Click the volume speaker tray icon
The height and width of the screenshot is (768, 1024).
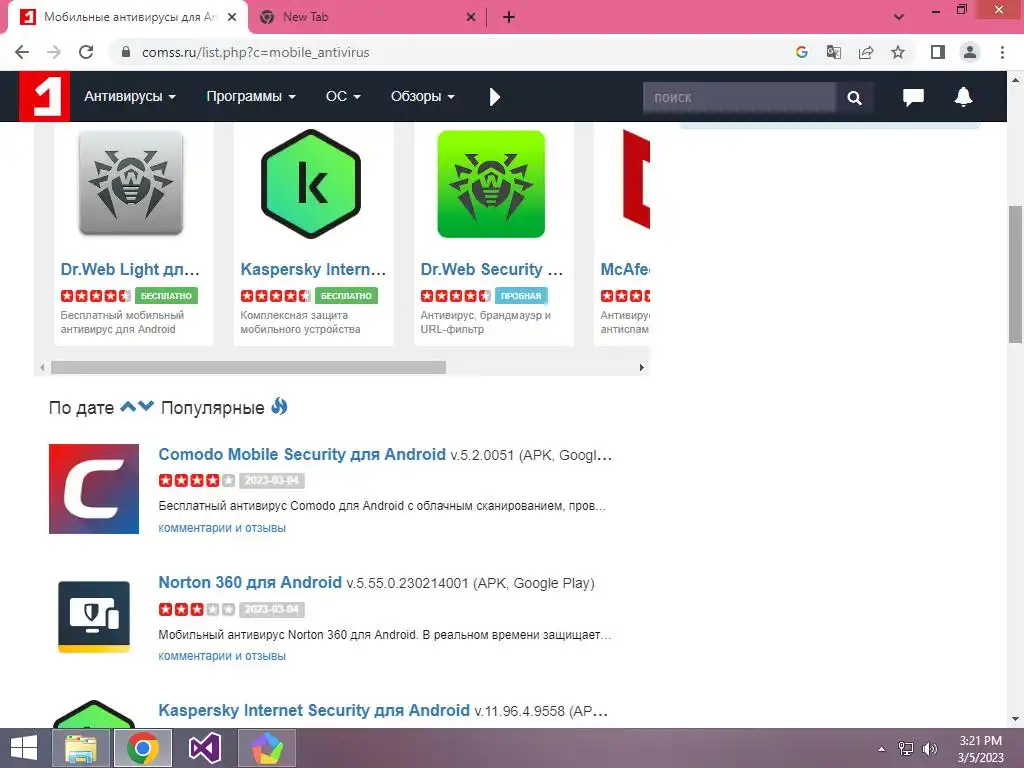(929, 749)
